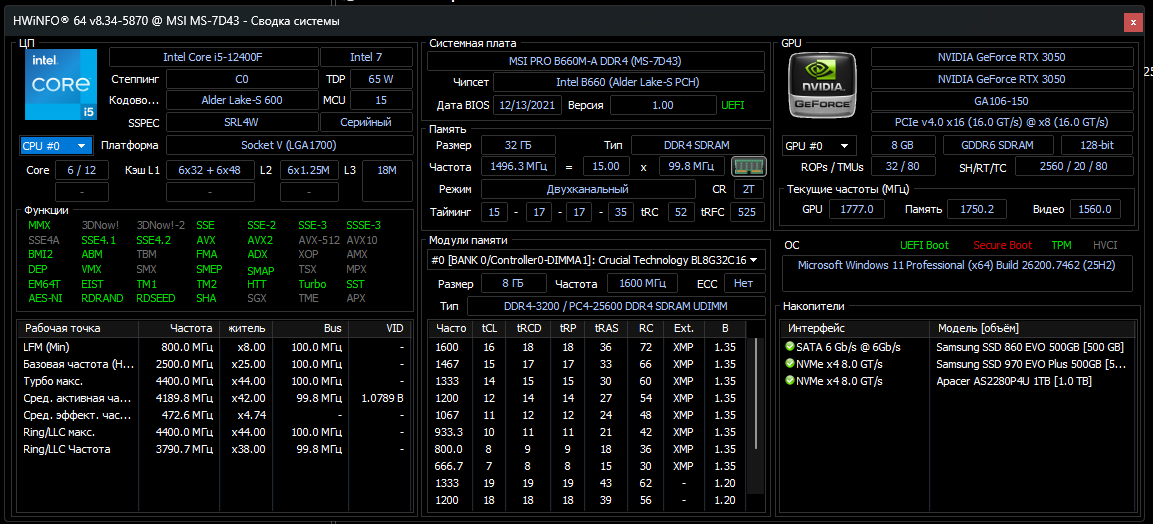Screen dimensions: 1153x524
Task: Click the GDDR6 SDRAM memory type field
Action: (998, 146)
